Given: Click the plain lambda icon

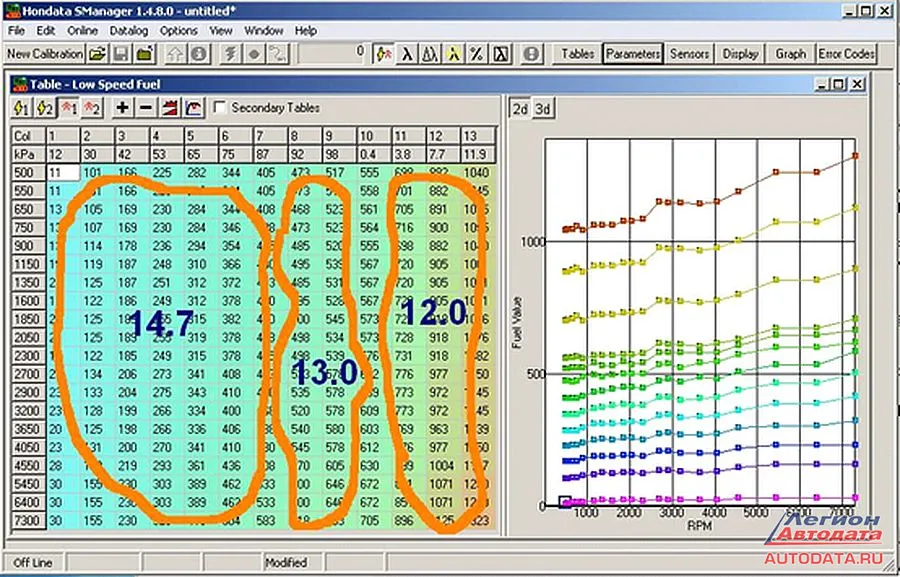Looking at the screenshot, I should [406, 54].
